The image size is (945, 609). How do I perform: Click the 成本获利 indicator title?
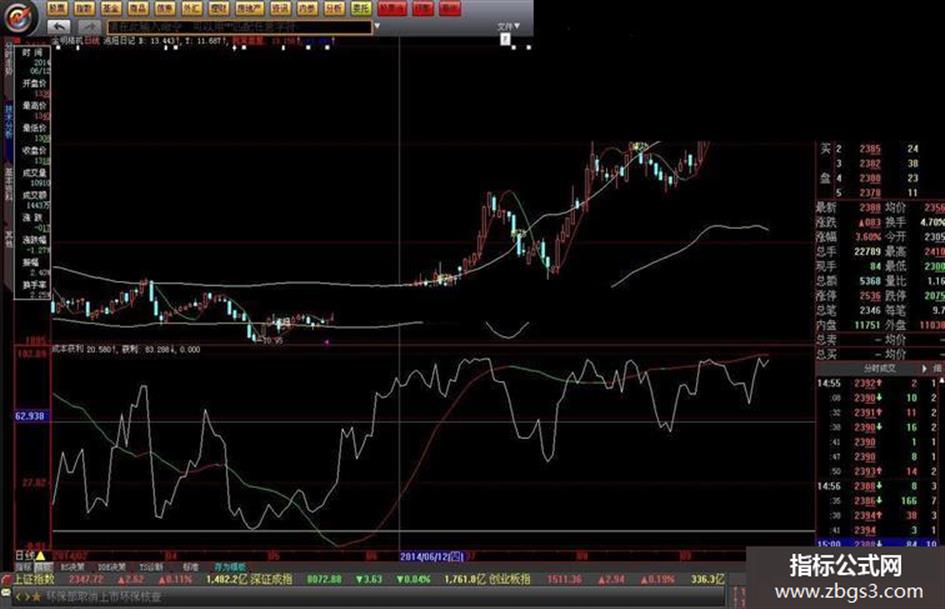(68, 349)
